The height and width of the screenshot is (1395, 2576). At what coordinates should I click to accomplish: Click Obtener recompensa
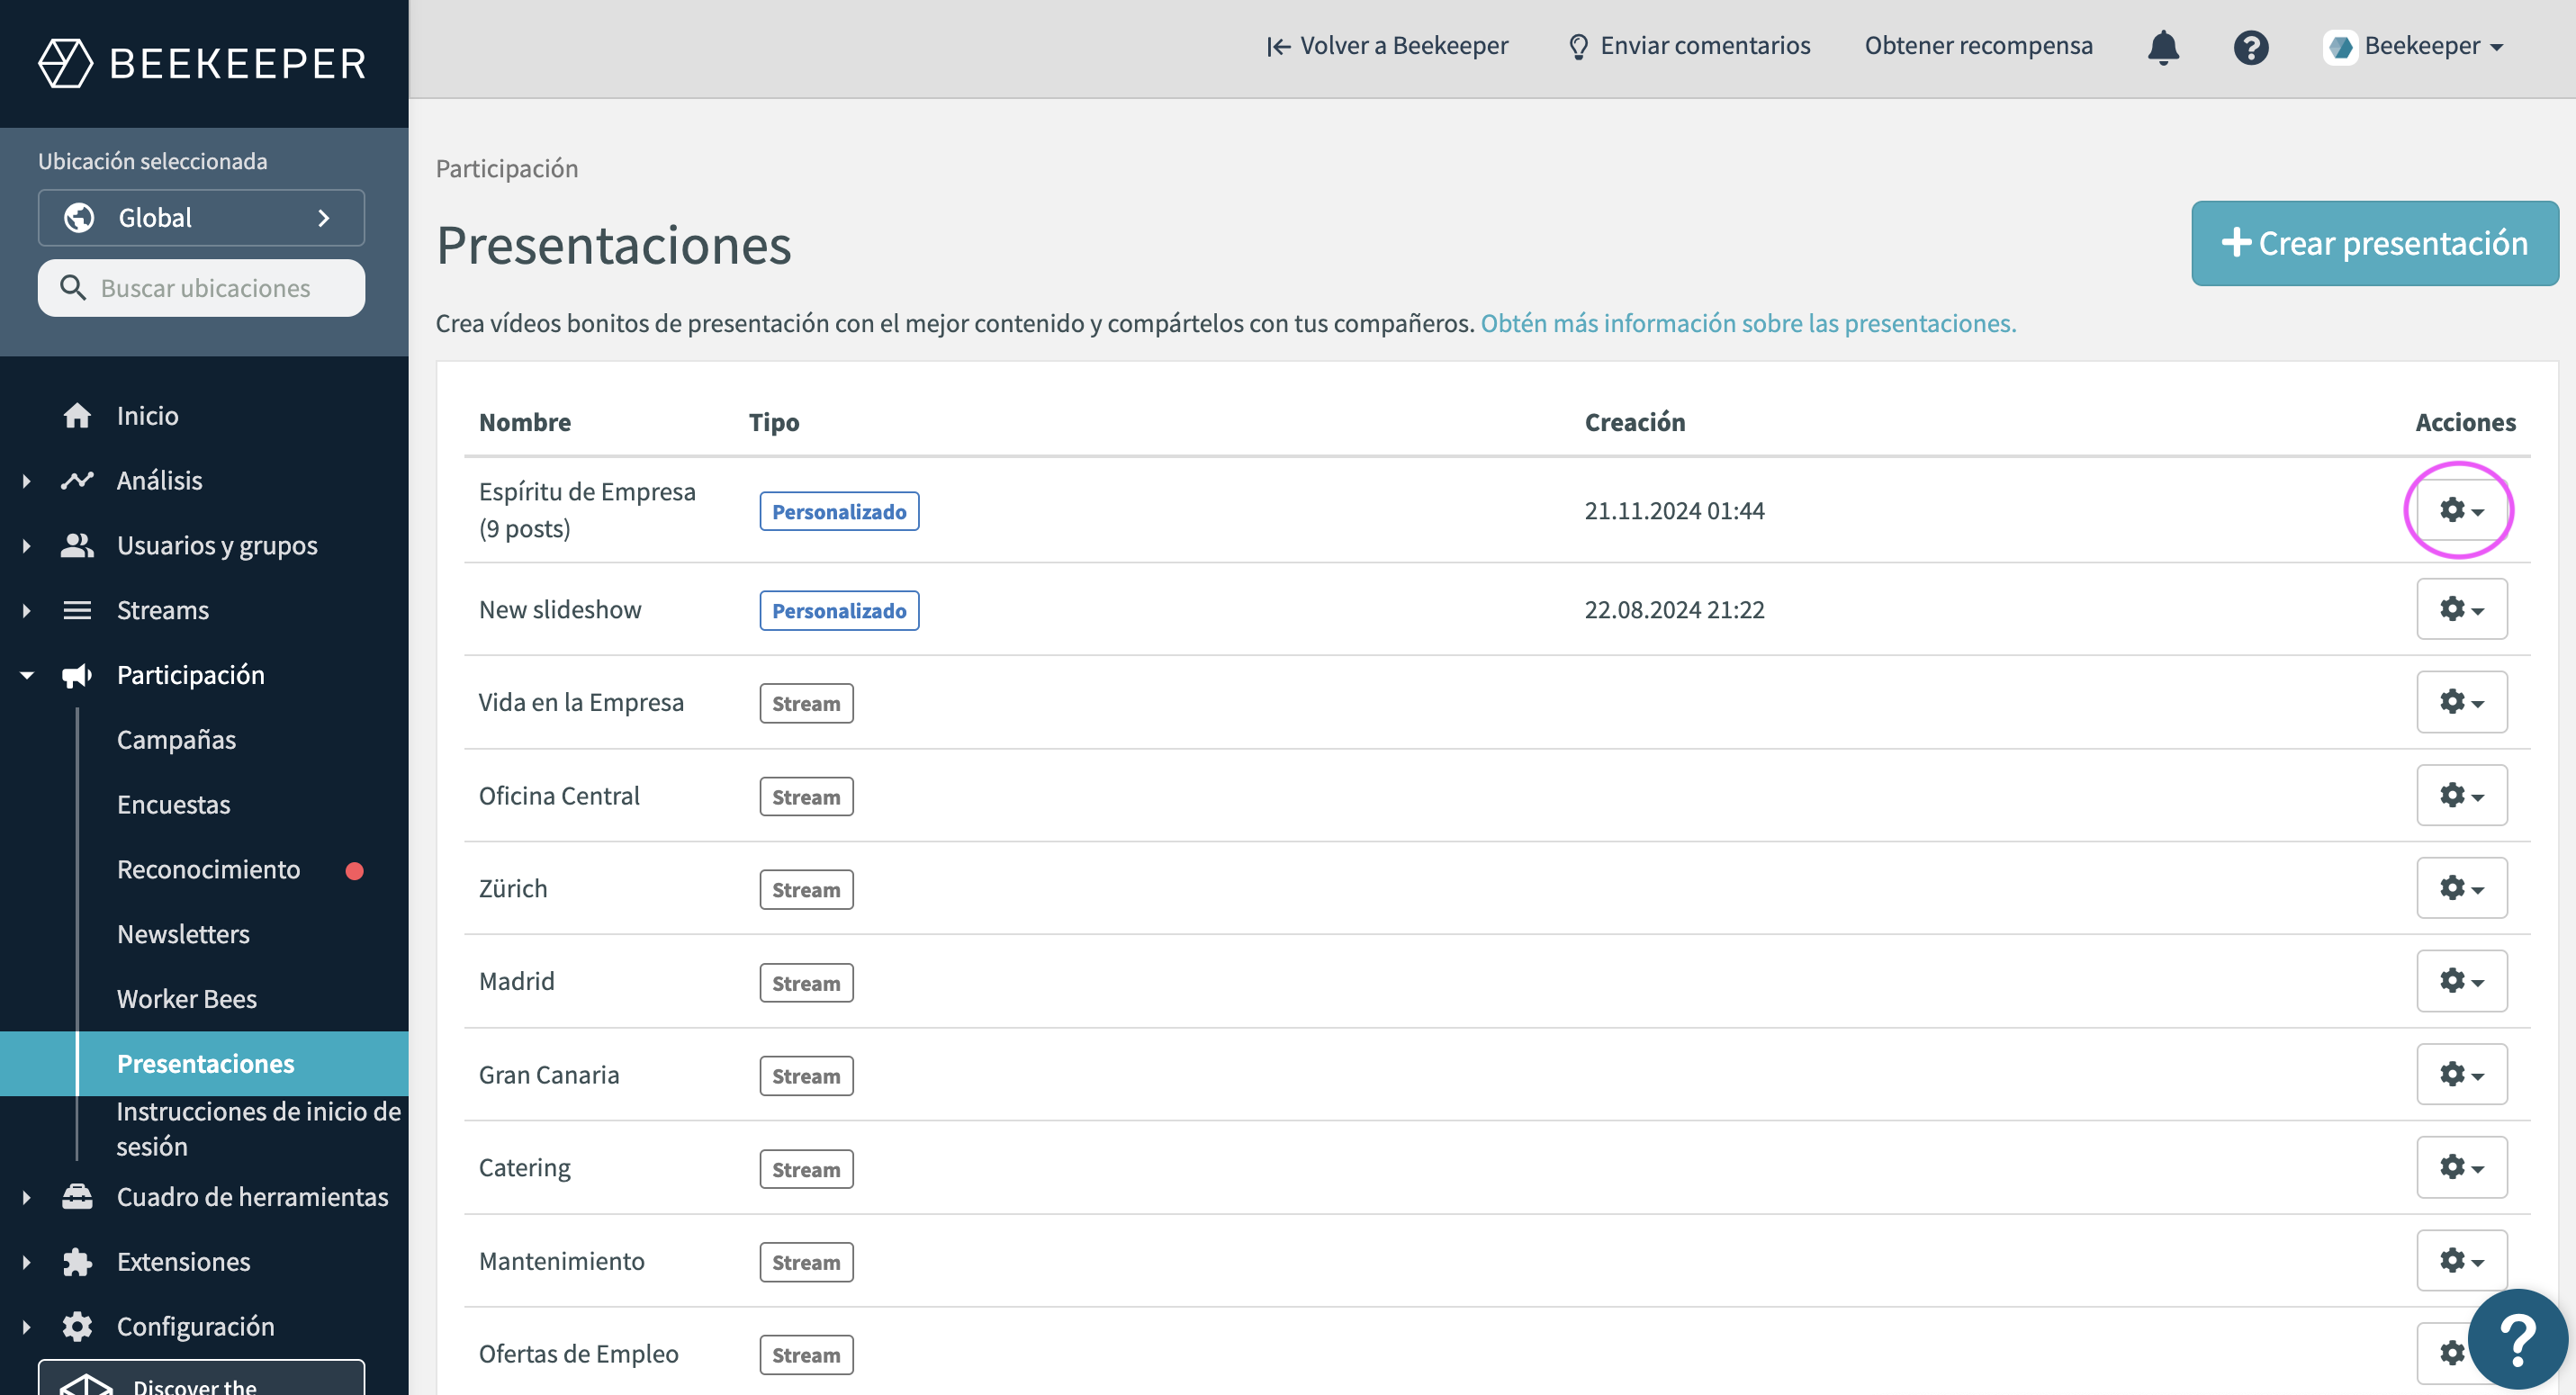point(1978,46)
